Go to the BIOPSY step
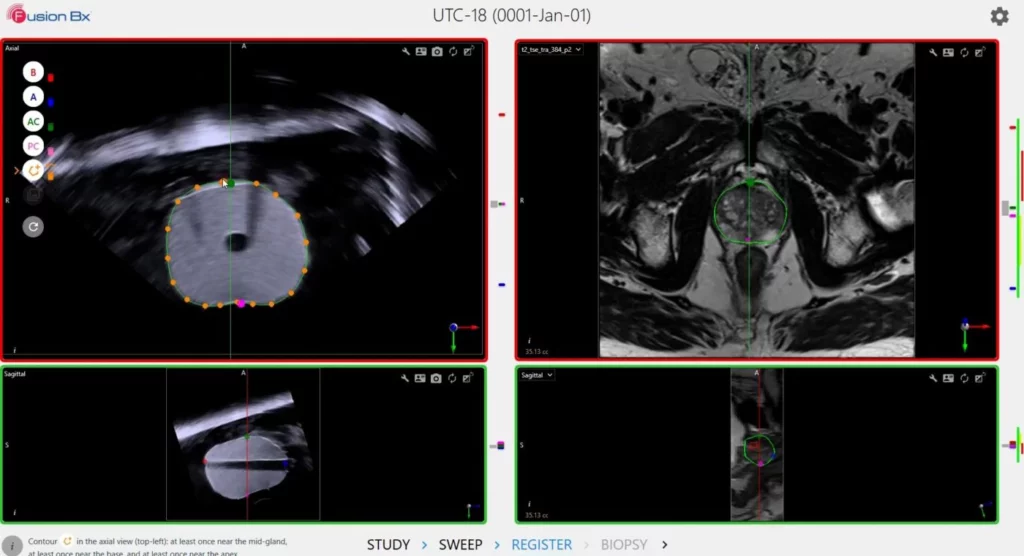This screenshot has width=1024, height=556. click(x=624, y=545)
